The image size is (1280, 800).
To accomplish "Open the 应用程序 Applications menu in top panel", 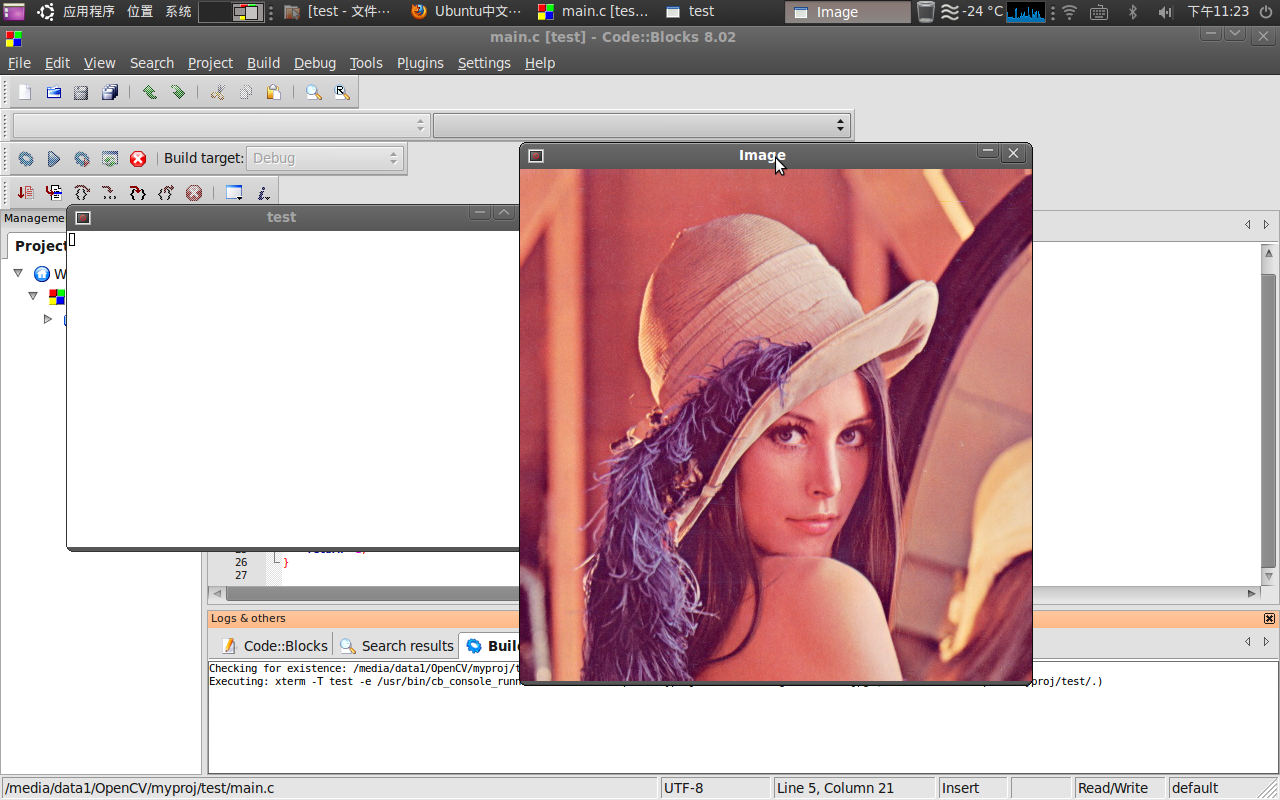I will [x=89, y=12].
